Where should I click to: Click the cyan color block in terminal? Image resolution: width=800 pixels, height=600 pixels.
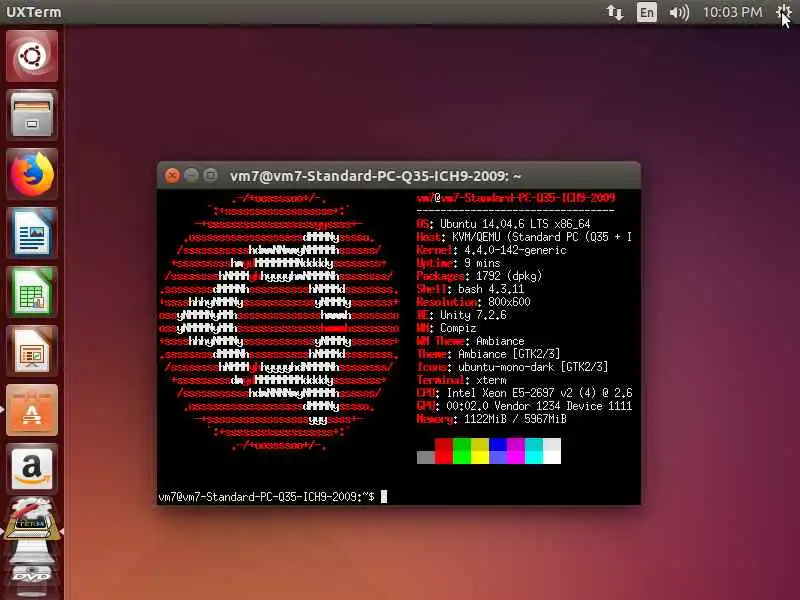pyautogui.click(x=534, y=451)
